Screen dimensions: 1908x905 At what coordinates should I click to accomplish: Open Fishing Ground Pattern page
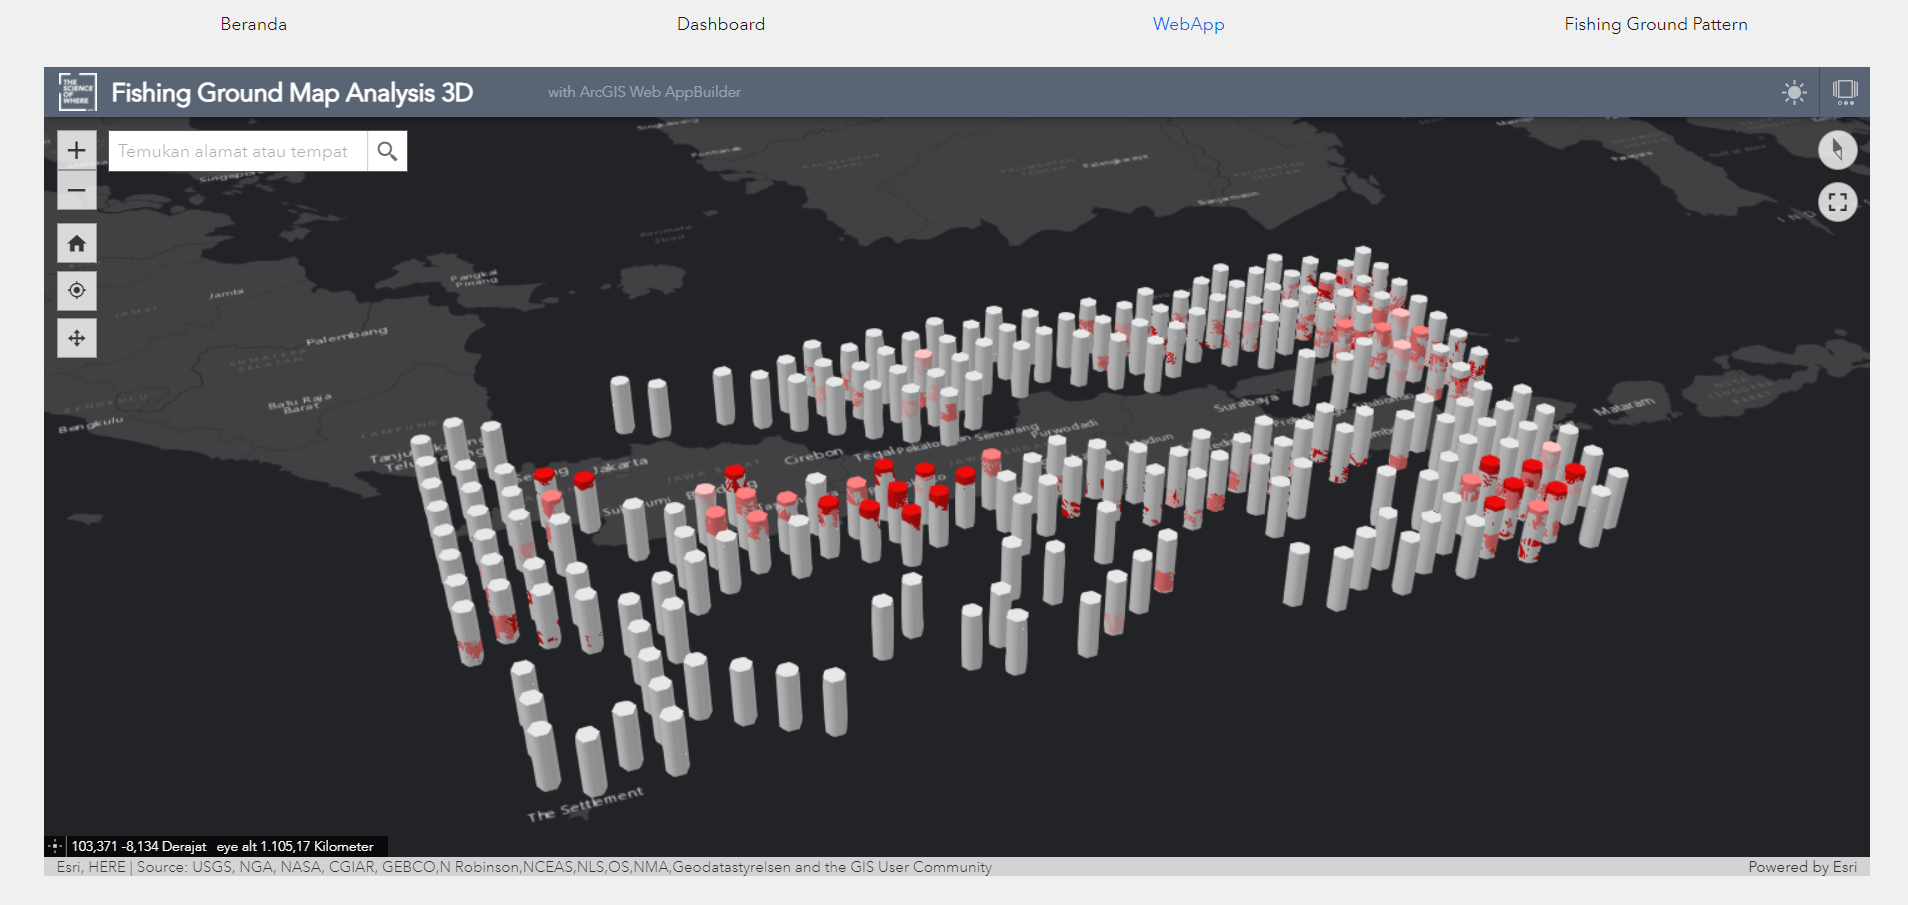pyautogui.click(x=1656, y=24)
